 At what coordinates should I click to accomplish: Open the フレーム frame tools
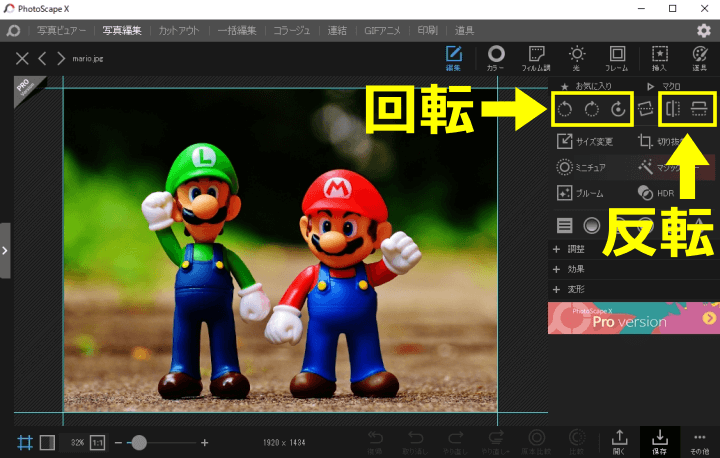(x=617, y=58)
